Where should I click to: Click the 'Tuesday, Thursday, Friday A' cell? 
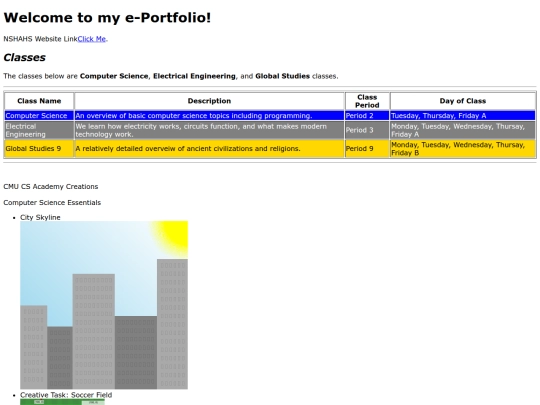click(x=463, y=115)
